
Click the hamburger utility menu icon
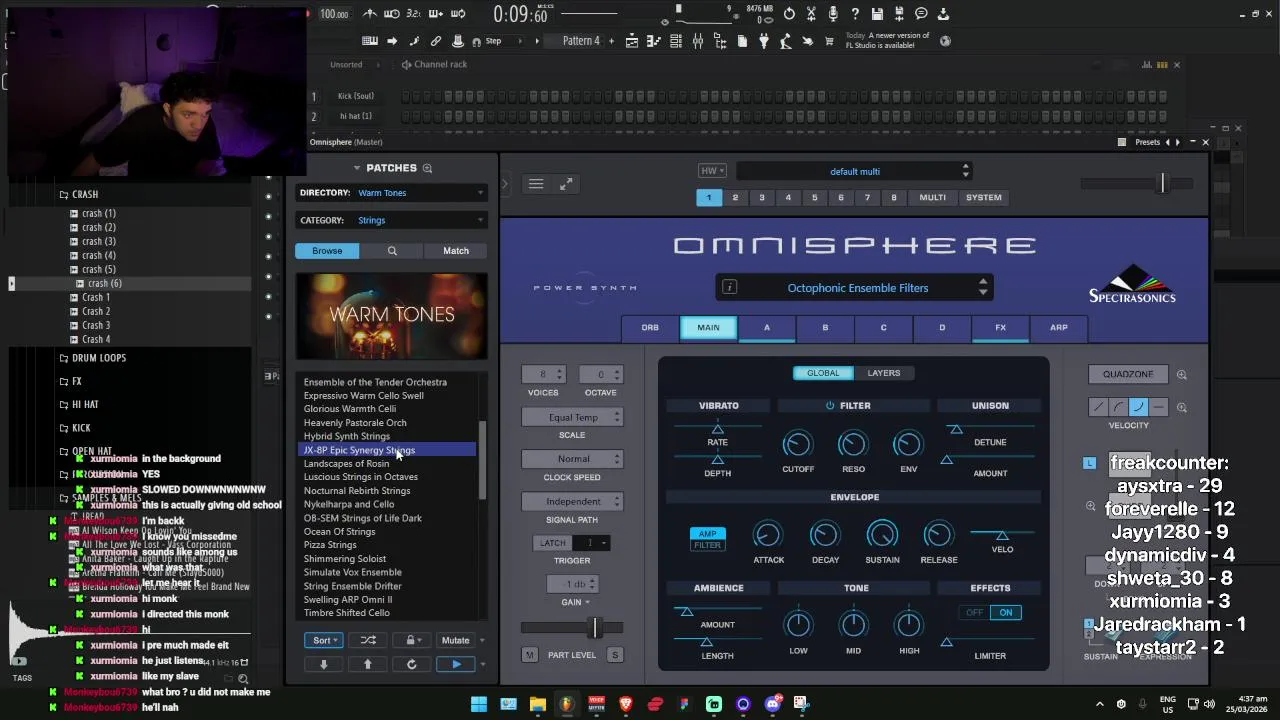(x=536, y=184)
